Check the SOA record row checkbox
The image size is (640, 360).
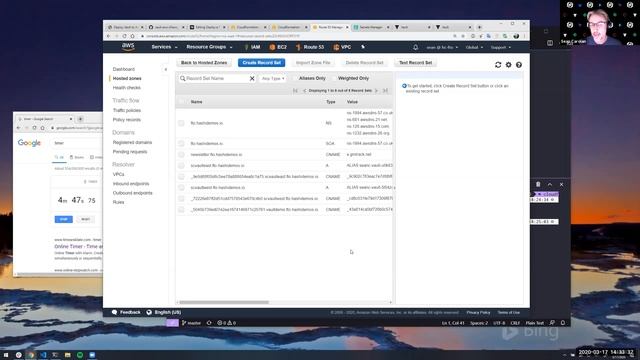(181, 143)
